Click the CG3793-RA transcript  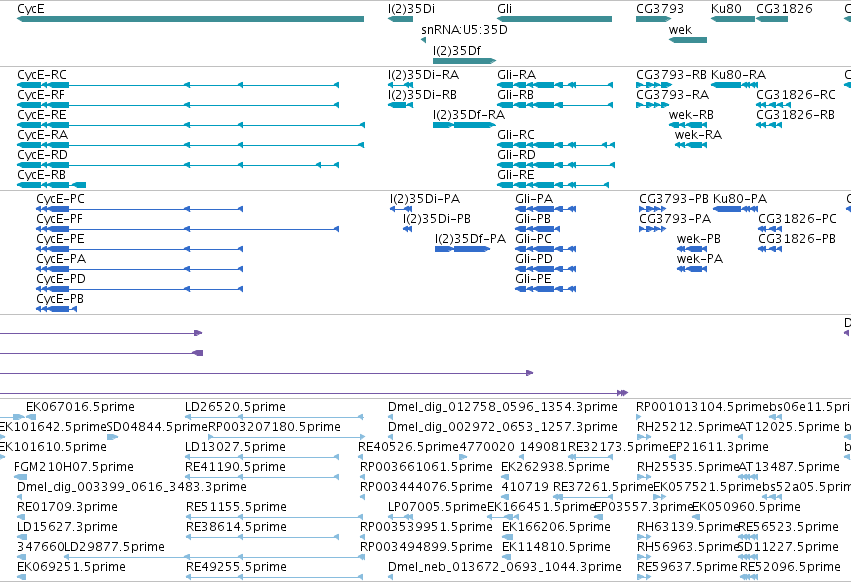[x=652, y=105]
